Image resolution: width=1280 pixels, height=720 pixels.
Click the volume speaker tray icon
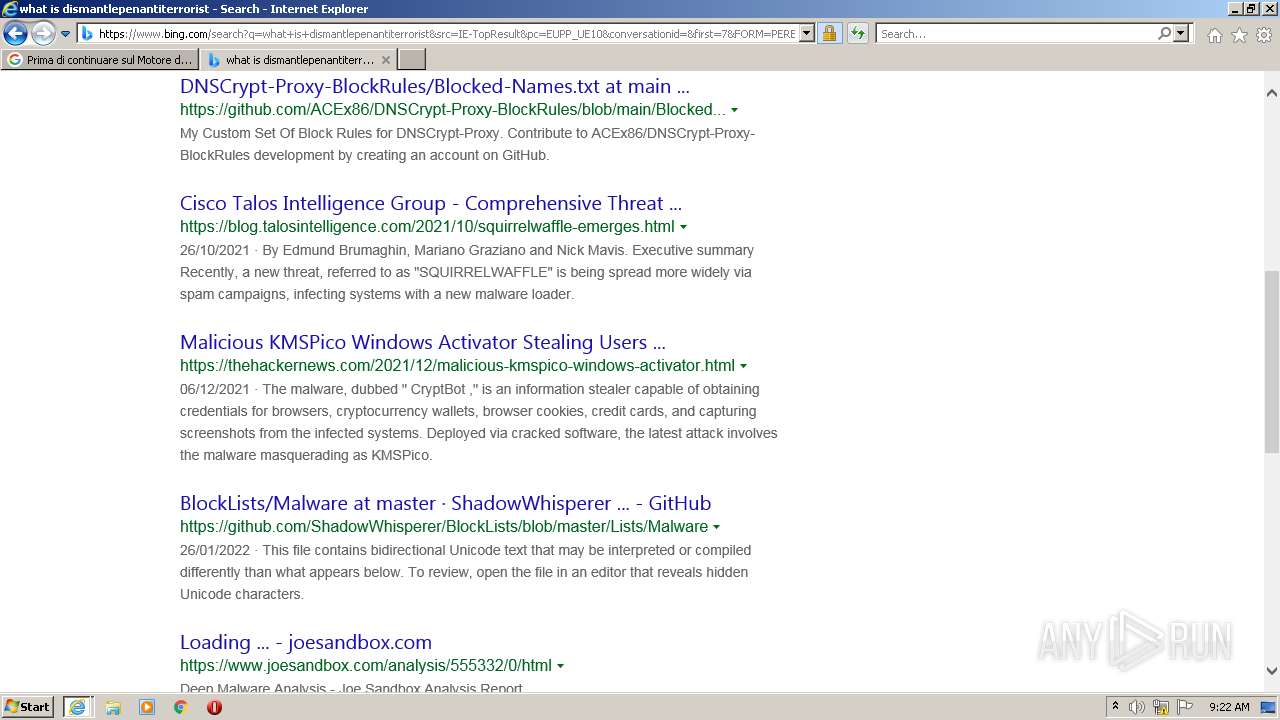tap(1137, 707)
